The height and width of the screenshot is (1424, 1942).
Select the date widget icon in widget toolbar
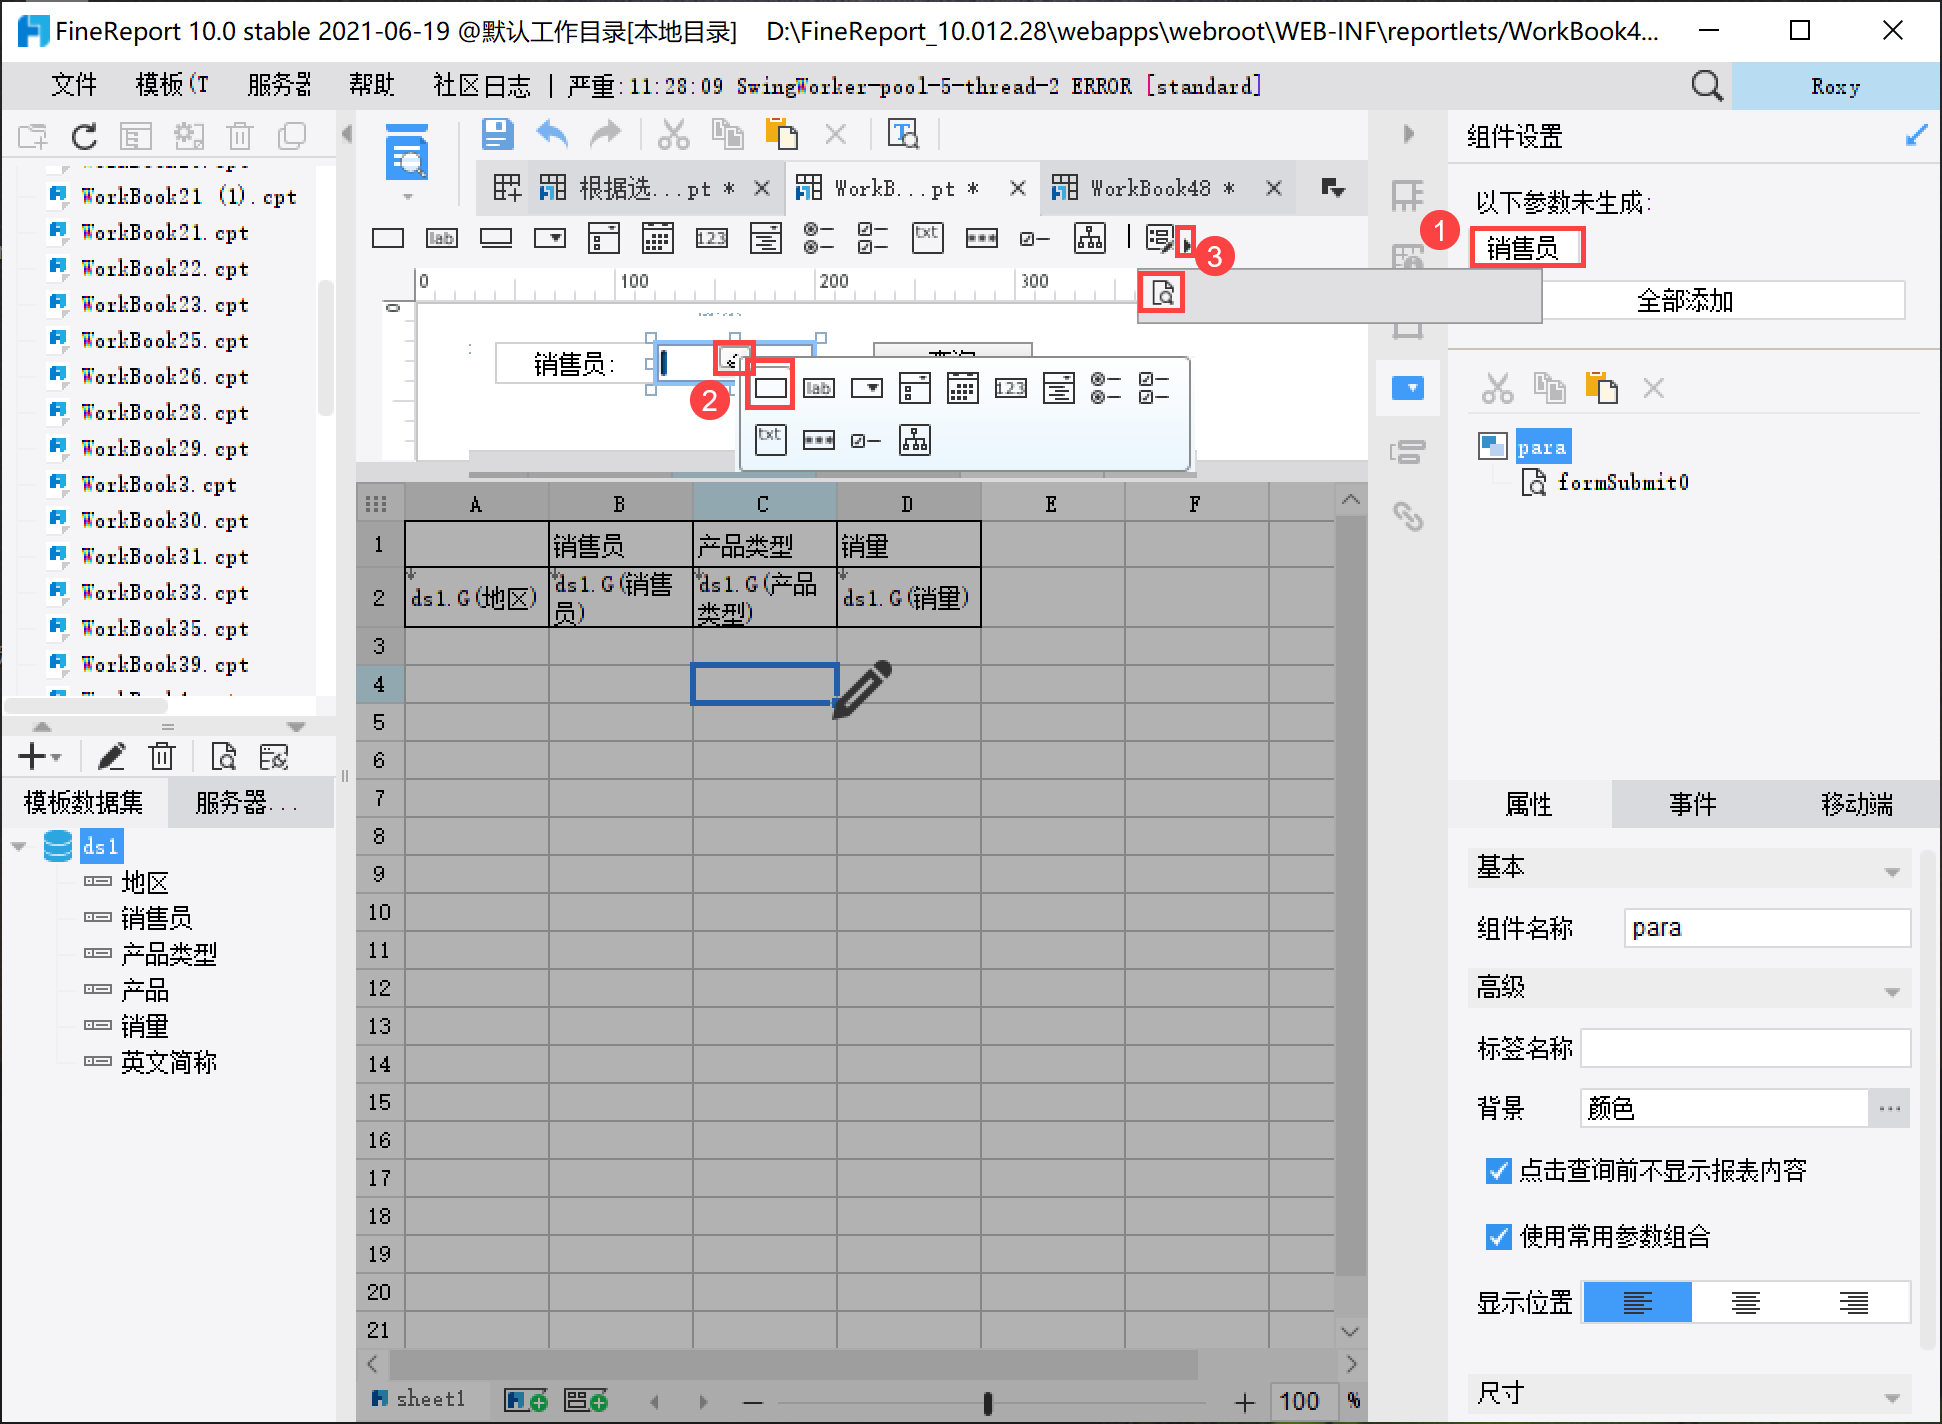coord(657,238)
